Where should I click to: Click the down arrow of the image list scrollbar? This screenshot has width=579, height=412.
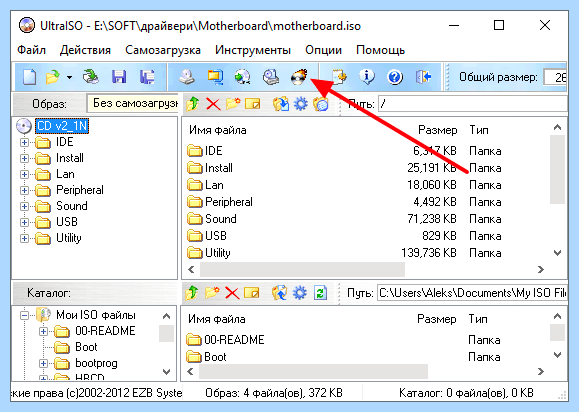557,253
